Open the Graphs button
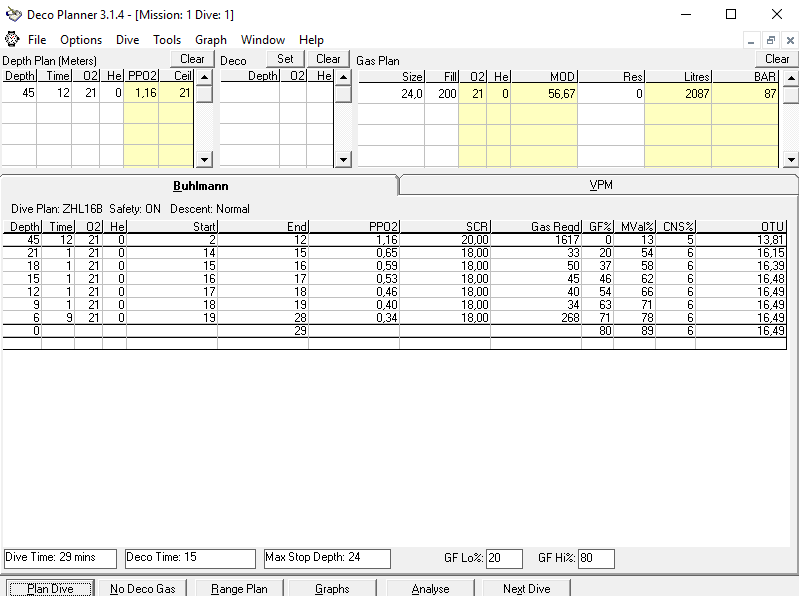 coord(332,588)
